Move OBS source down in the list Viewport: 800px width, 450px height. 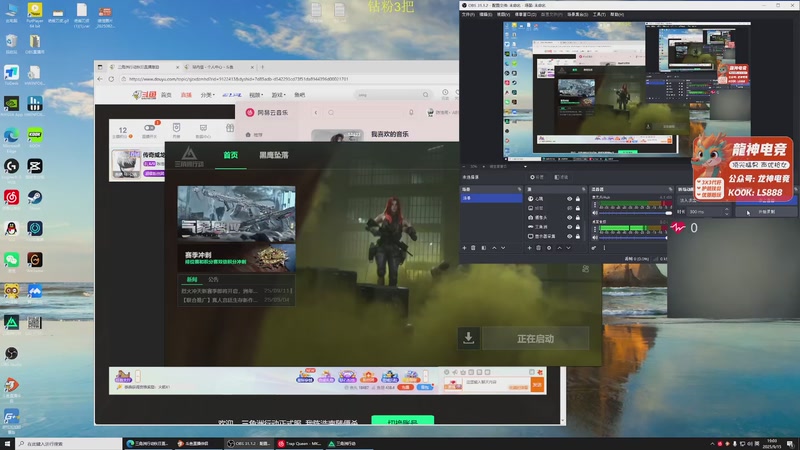pyautogui.click(x=568, y=248)
